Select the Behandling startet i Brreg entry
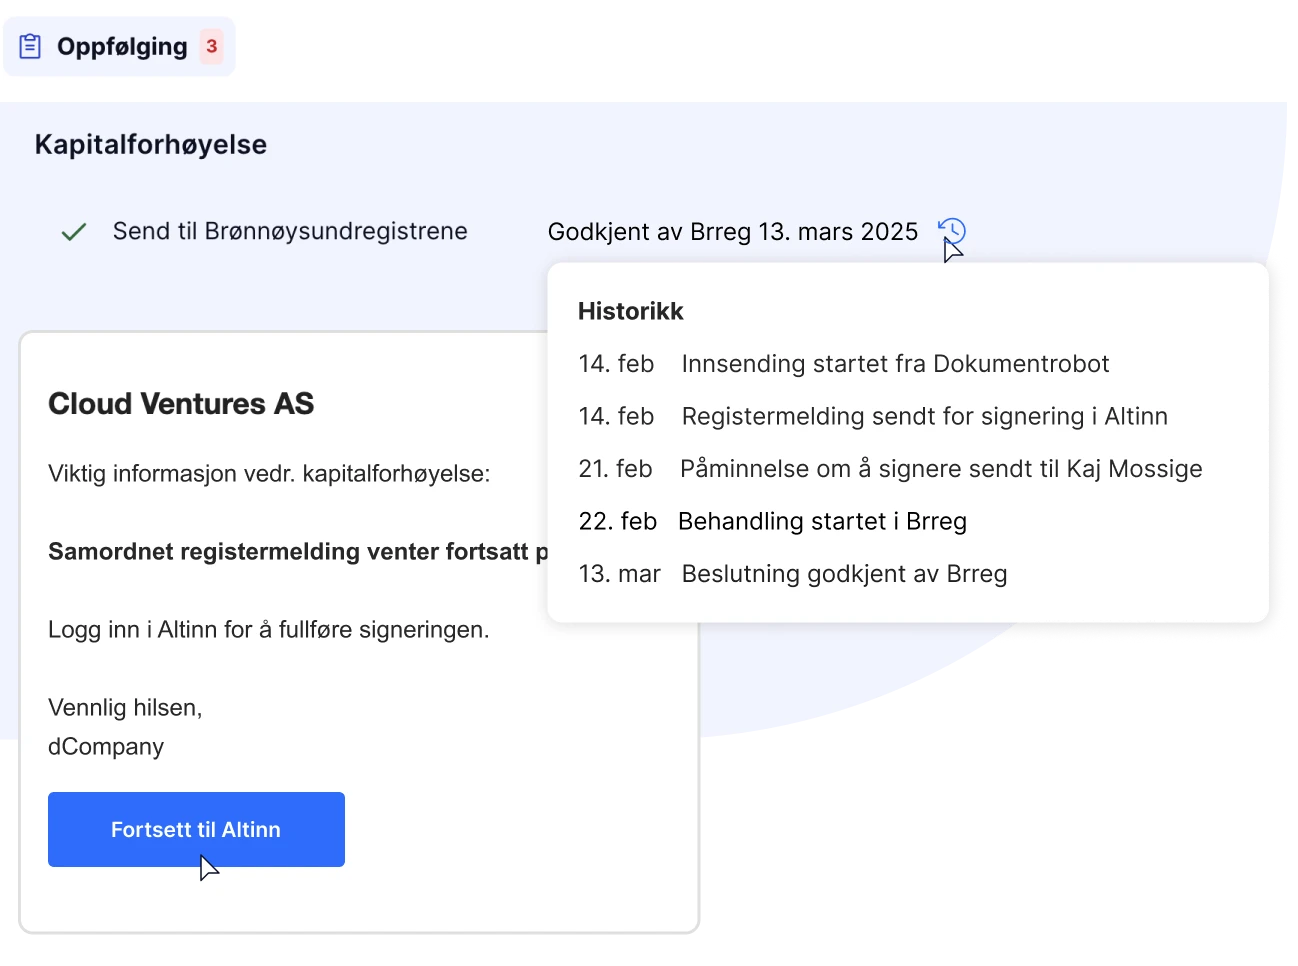1298x966 pixels. coord(822,521)
